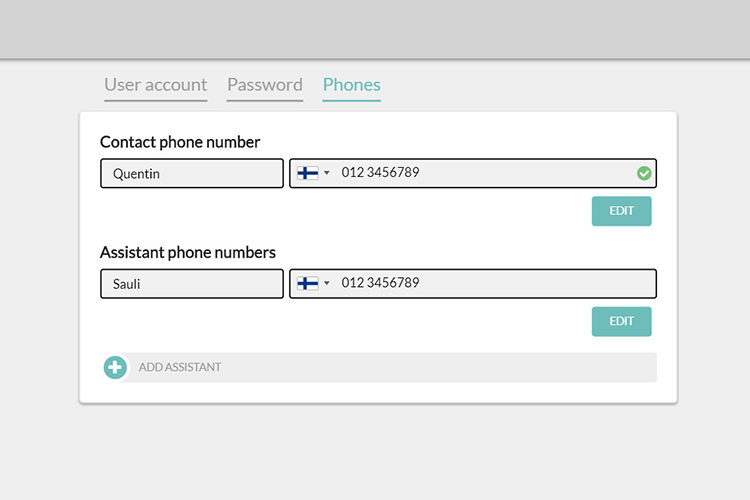
Task: Click the Assistant phone numbers heading
Action: (188, 253)
